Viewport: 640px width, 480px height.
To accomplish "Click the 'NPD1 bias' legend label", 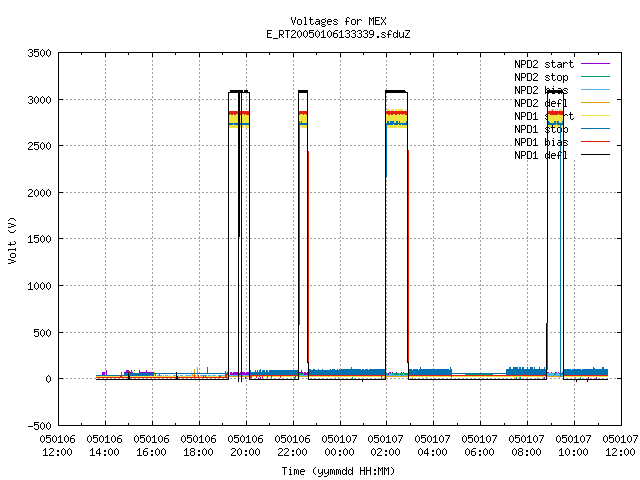I will click(x=541, y=142).
